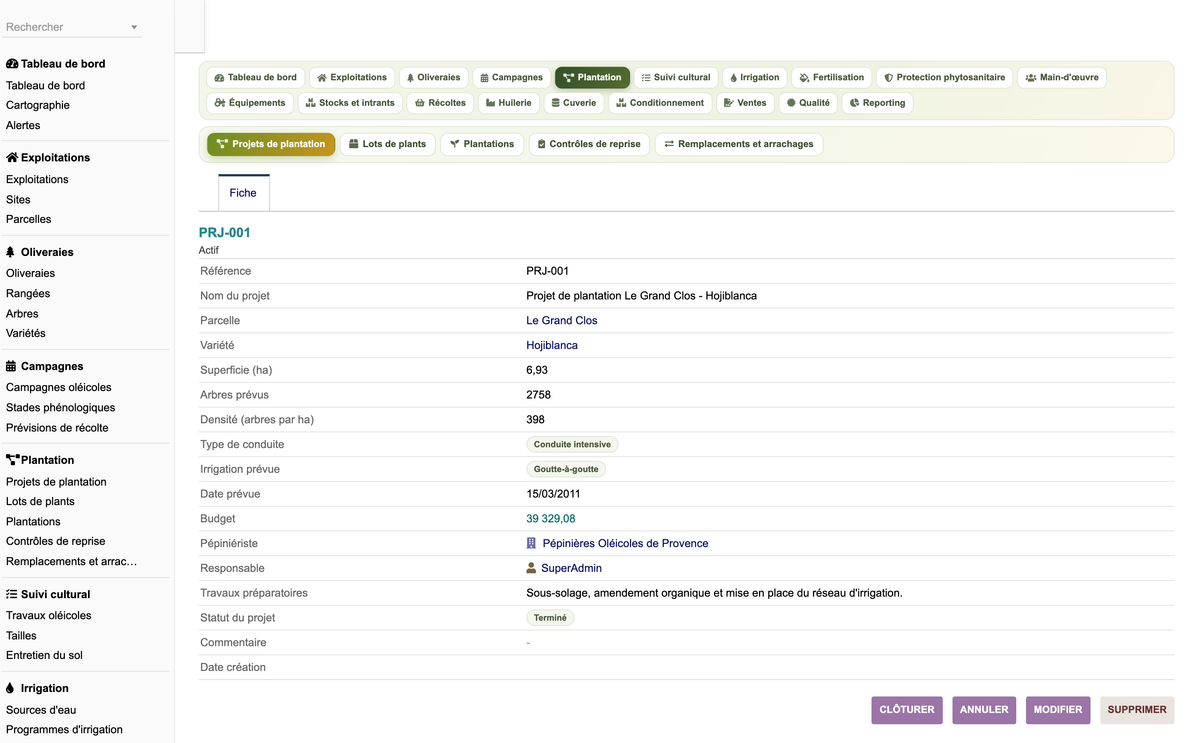Click the basket icon on Récoltes tab

[x=420, y=103]
